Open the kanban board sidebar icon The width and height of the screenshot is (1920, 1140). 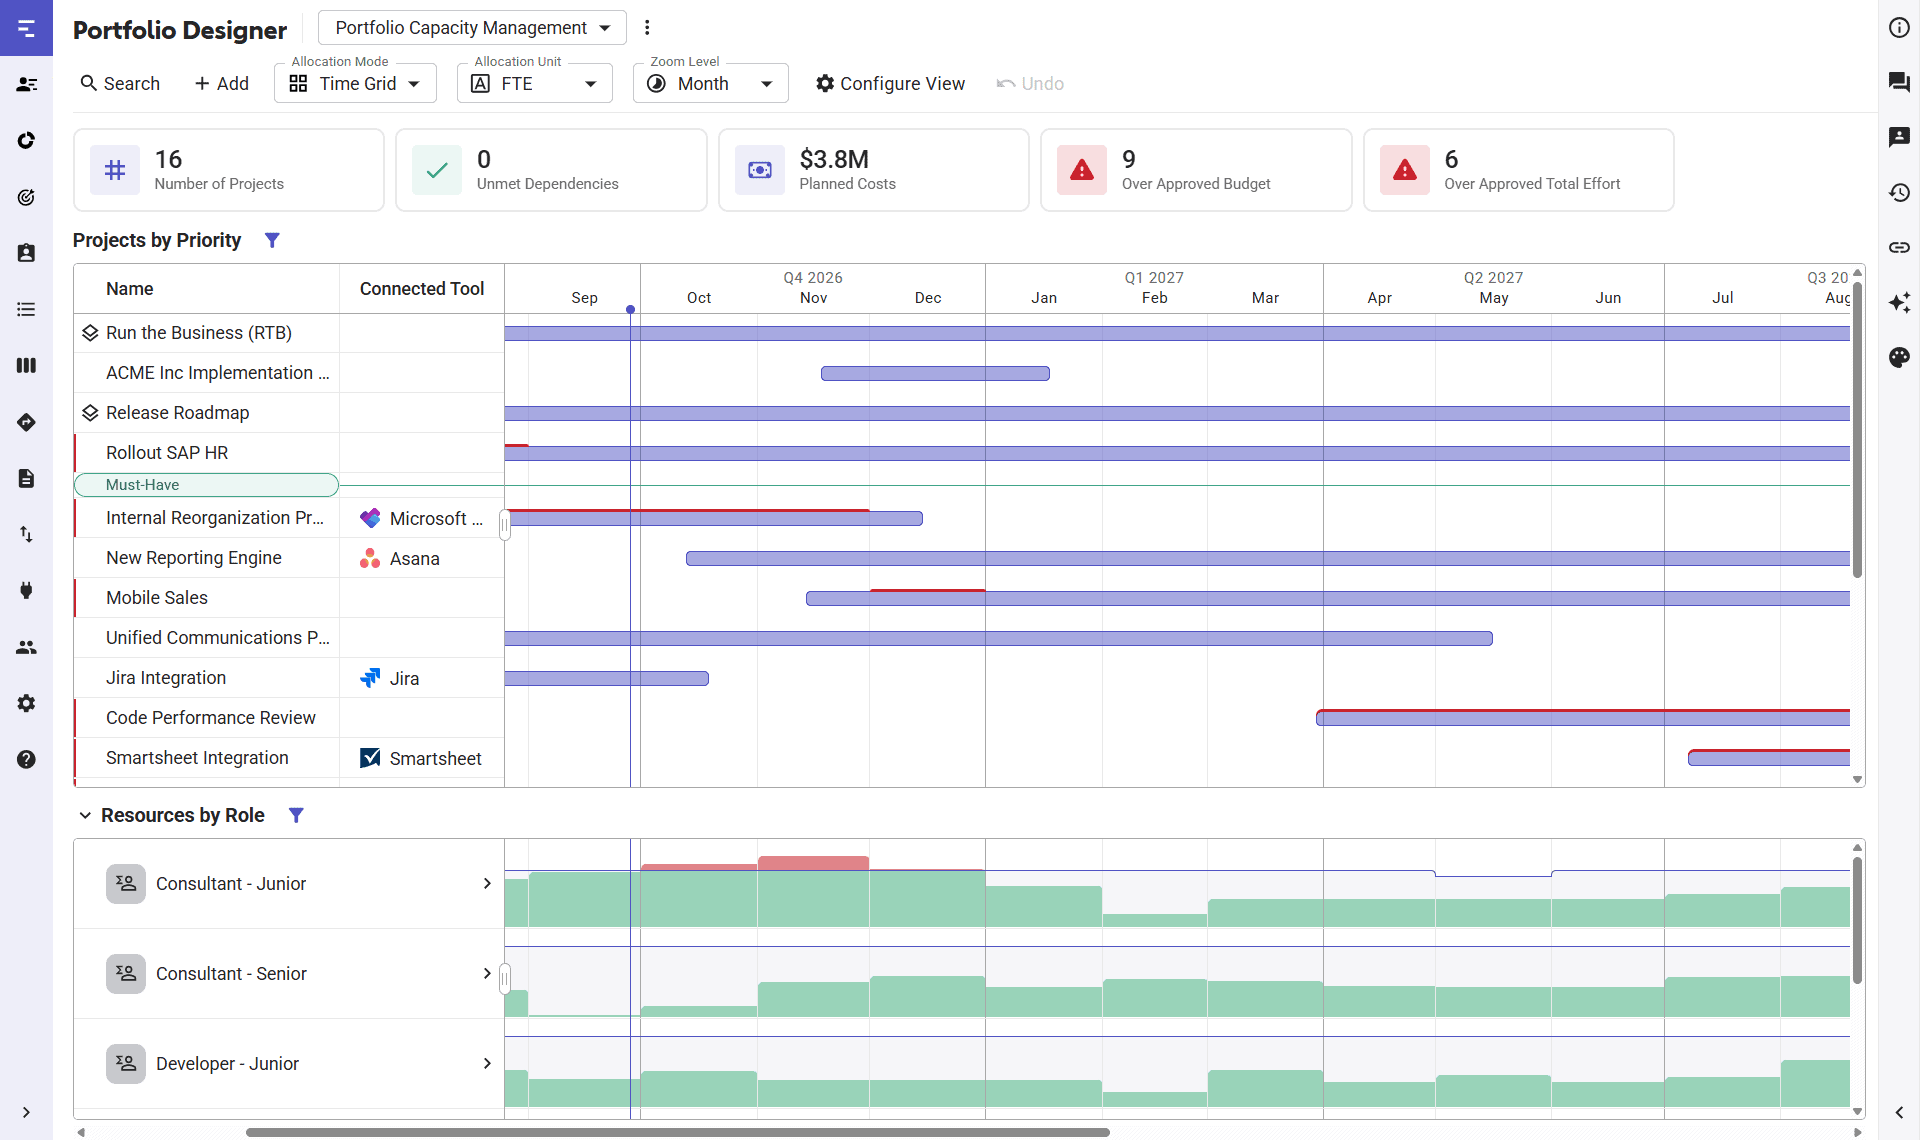(x=26, y=365)
